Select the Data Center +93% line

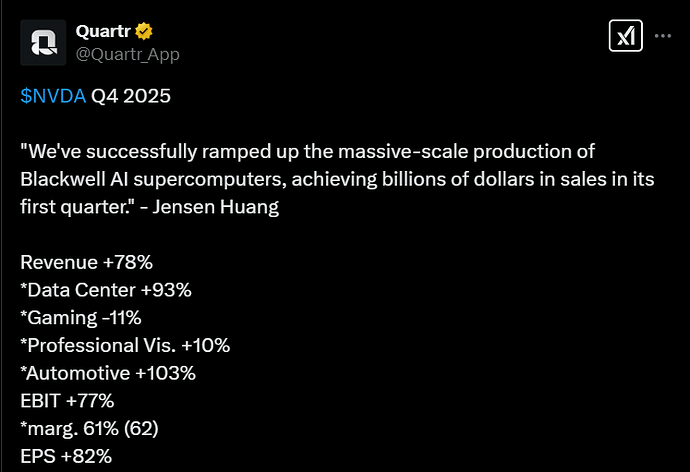pos(106,290)
